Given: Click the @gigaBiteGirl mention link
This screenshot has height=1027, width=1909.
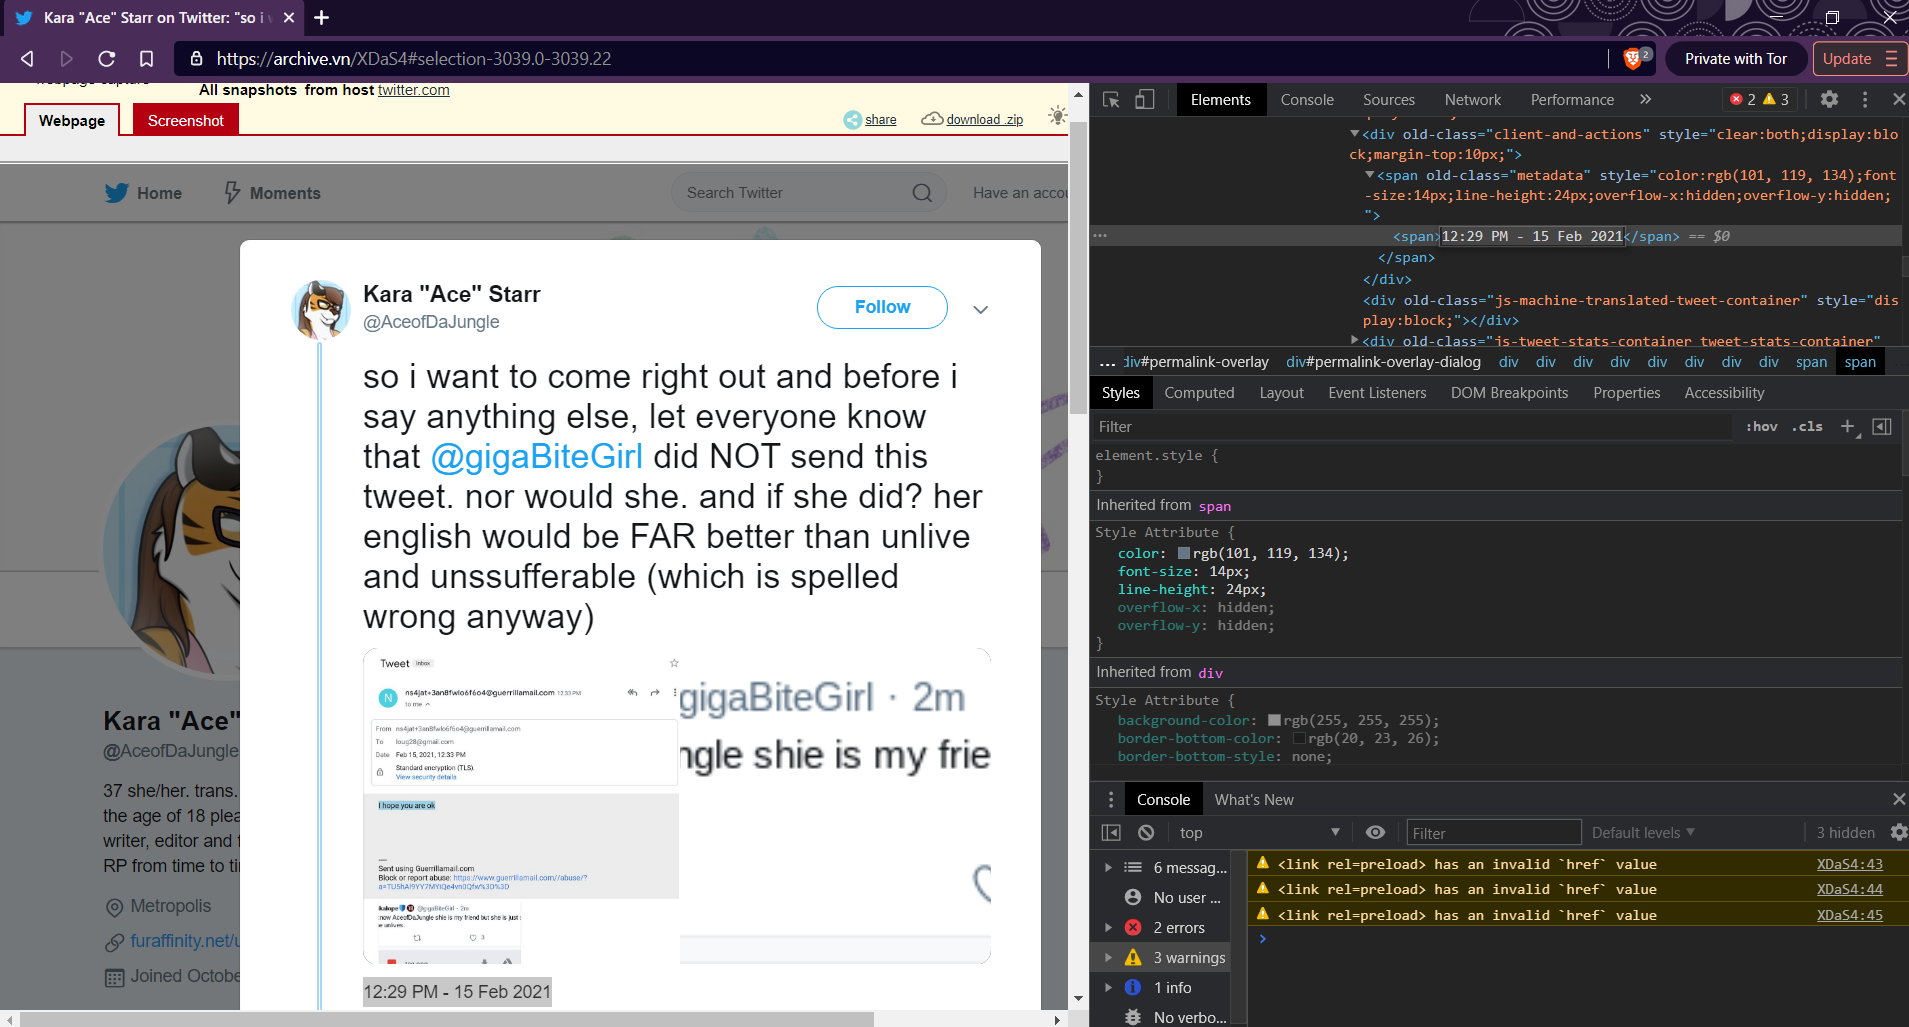Looking at the screenshot, I should (536, 456).
